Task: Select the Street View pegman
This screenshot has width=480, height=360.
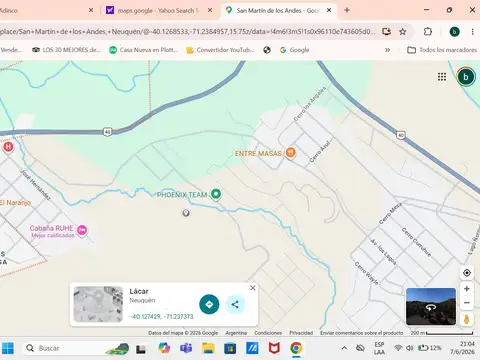Action: [467, 319]
